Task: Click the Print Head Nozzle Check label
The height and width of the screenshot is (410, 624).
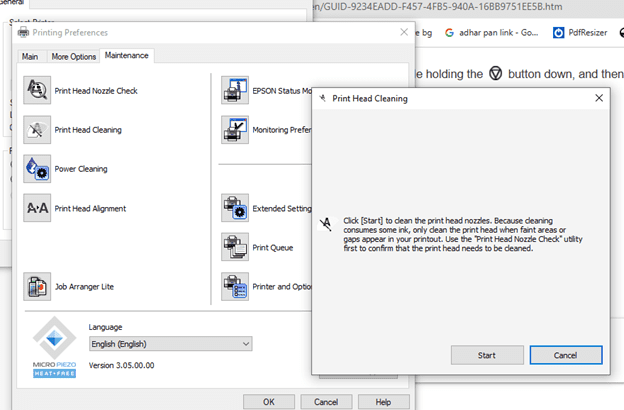Action: pyautogui.click(x=96, y=91)
